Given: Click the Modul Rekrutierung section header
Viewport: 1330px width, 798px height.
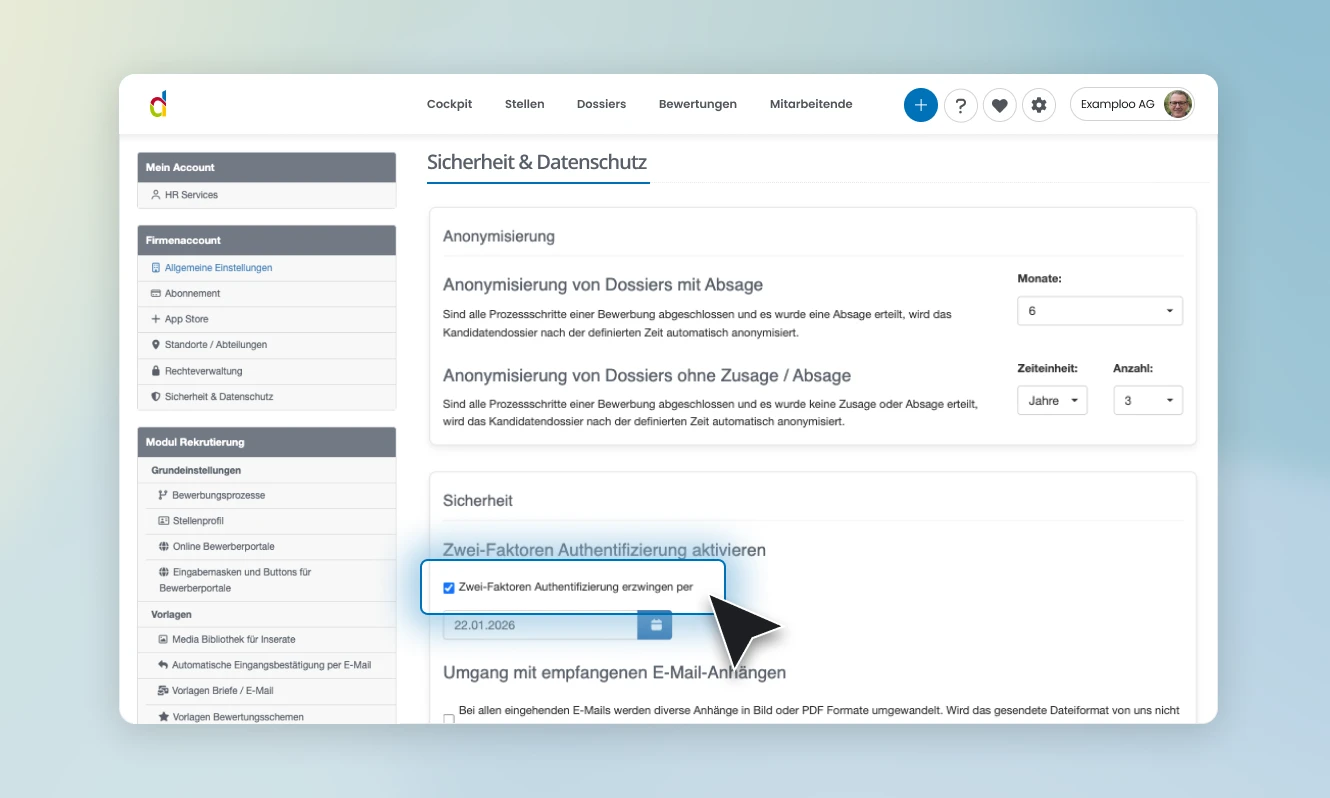Looking at the screenshot, I should pyautogui.click(x=266, y=442).
